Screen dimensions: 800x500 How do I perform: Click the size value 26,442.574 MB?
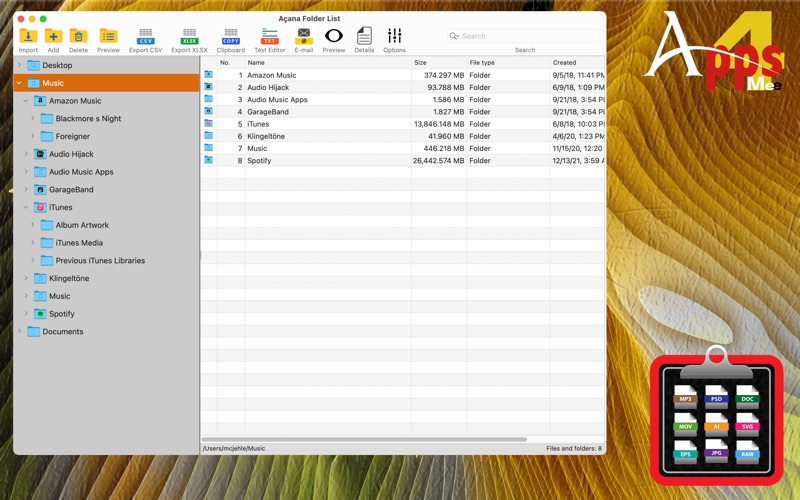(x=438, y=160)
